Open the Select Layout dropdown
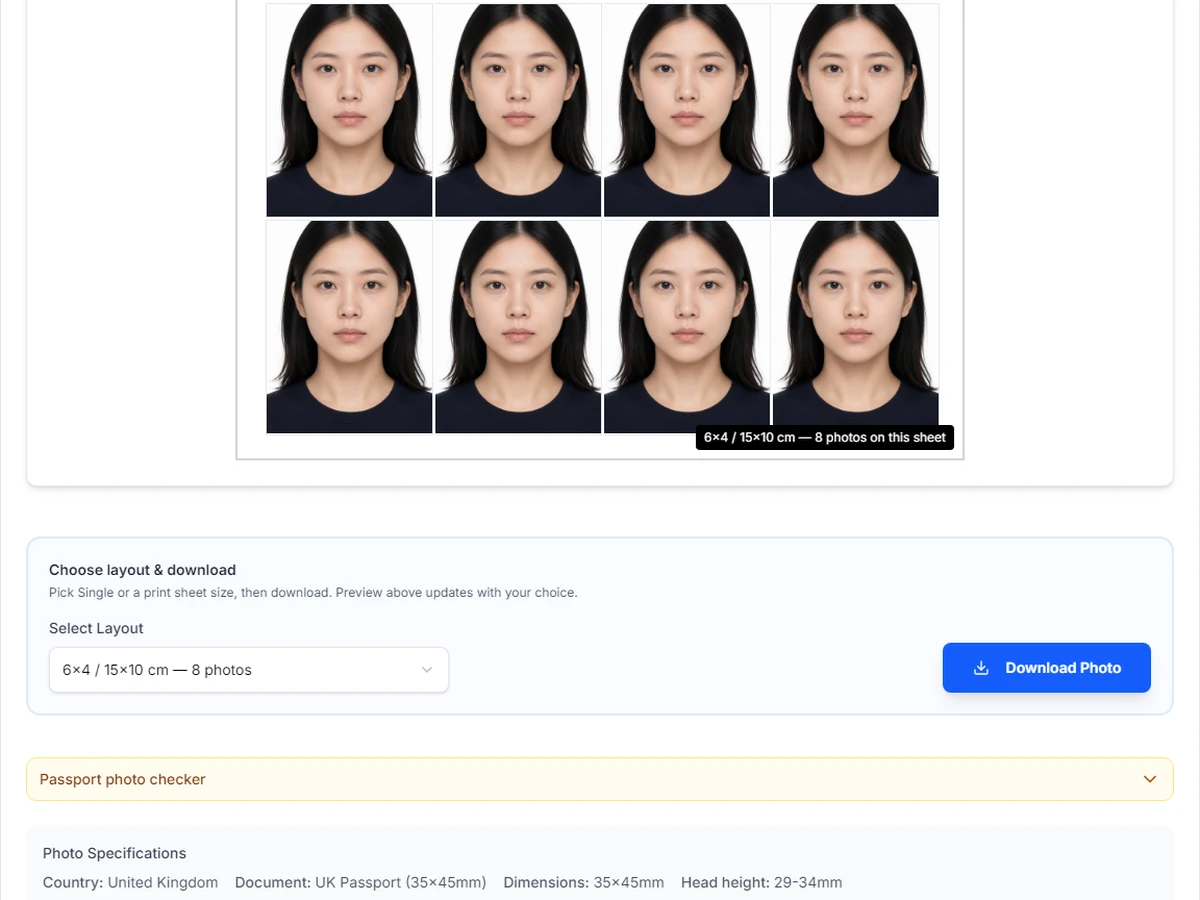Viewport: 1200px width, 900px height. (x=249, y=670)
